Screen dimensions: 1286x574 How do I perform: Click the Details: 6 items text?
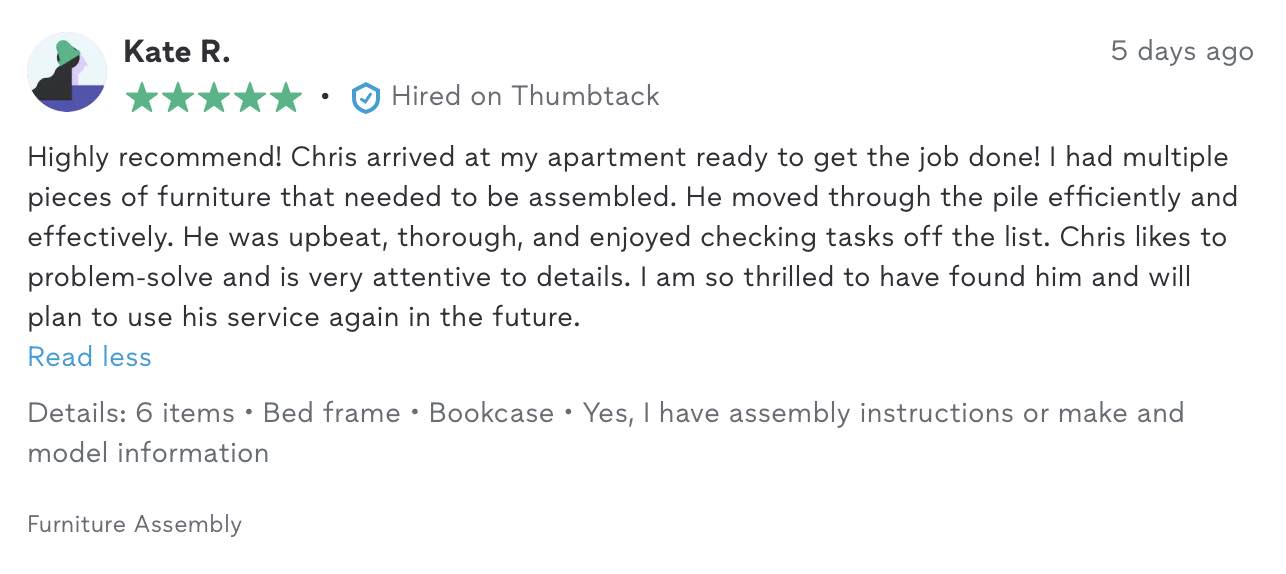tap(131, 413)
